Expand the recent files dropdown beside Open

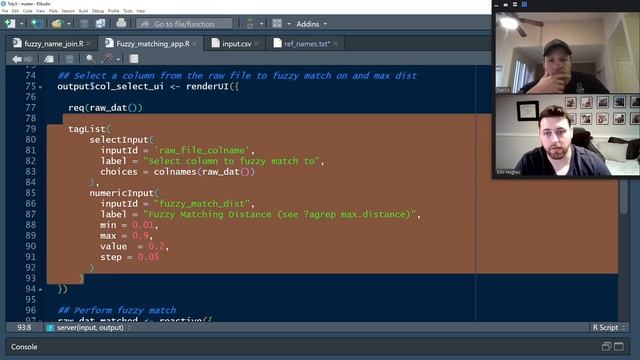point(69,24)
